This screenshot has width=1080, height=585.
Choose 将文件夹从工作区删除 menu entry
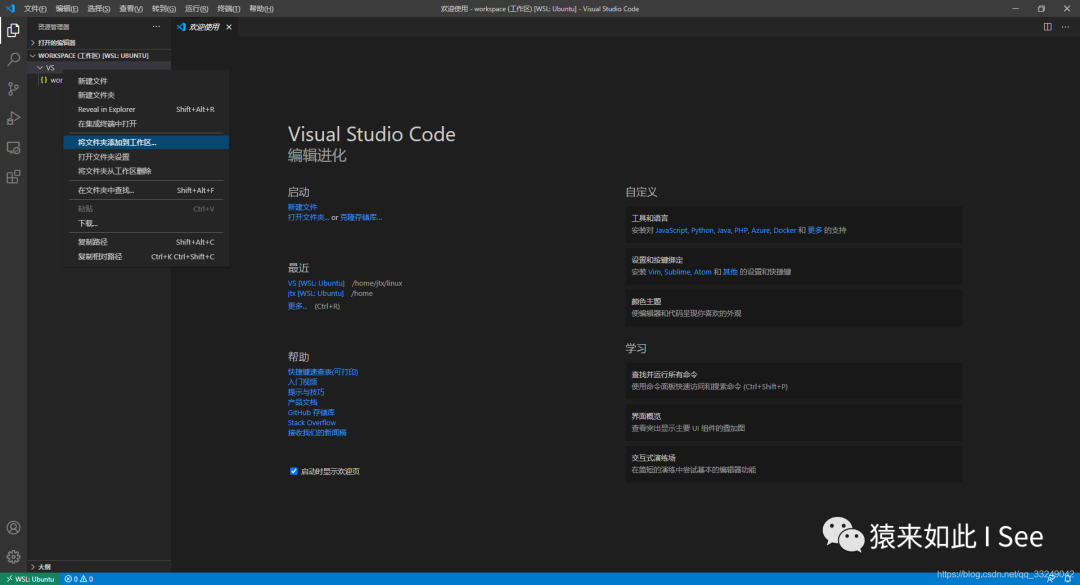[146, 171]
